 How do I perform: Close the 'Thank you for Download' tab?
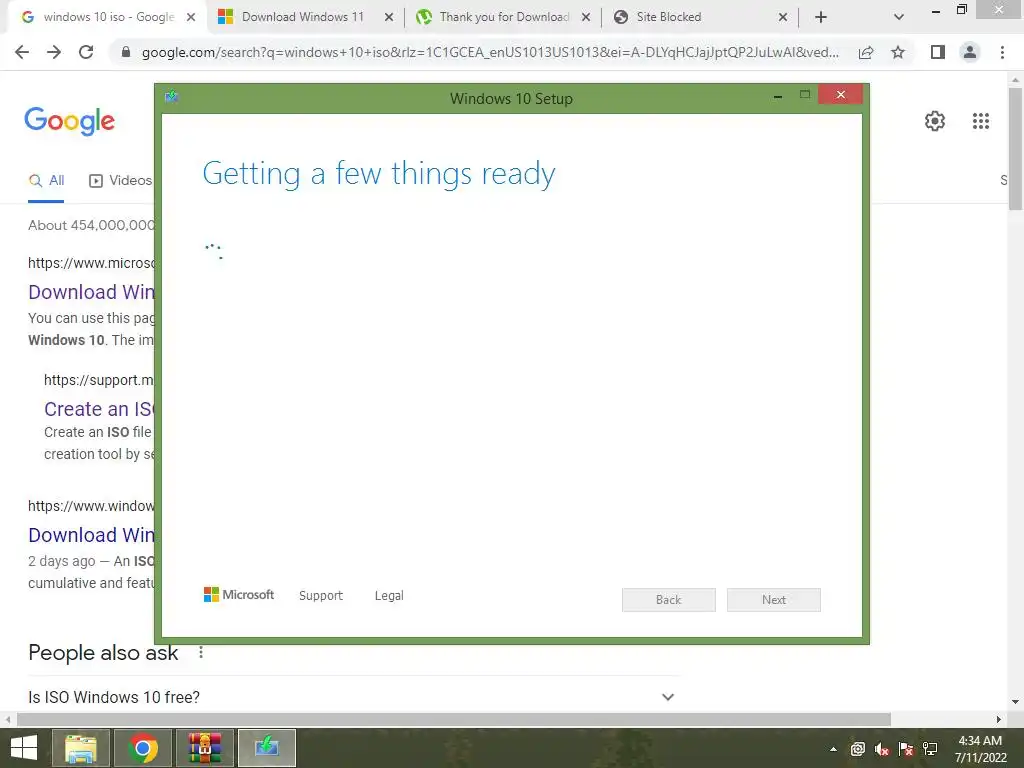click(586, 18)
